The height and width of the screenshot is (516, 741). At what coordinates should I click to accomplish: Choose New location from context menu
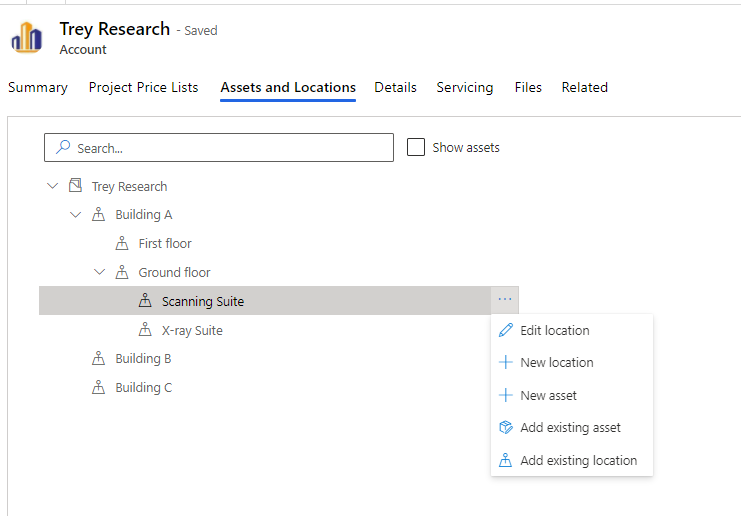coord(572,362)
